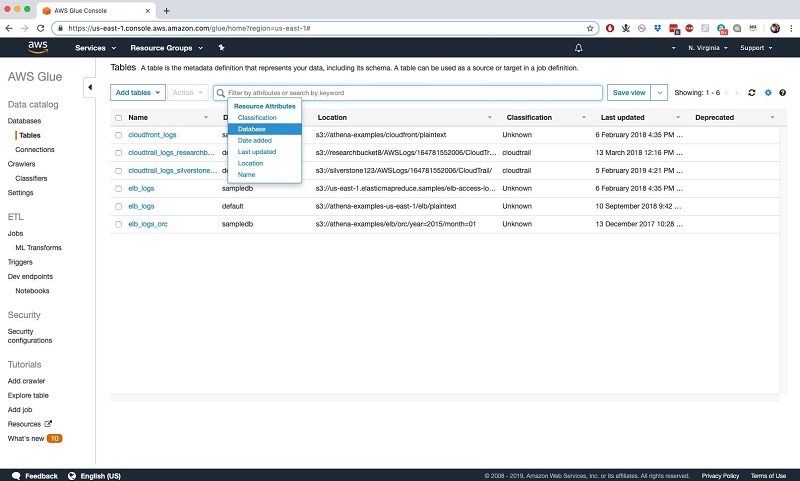Click the search magnifier icon in filter box

(220, 93)
